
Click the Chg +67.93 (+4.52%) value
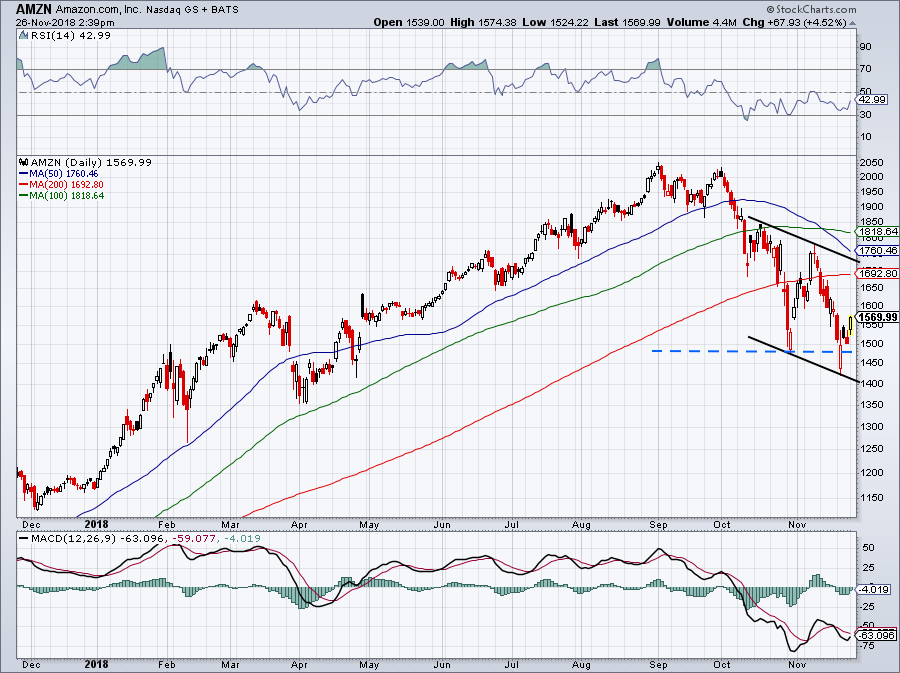(794, 22)
